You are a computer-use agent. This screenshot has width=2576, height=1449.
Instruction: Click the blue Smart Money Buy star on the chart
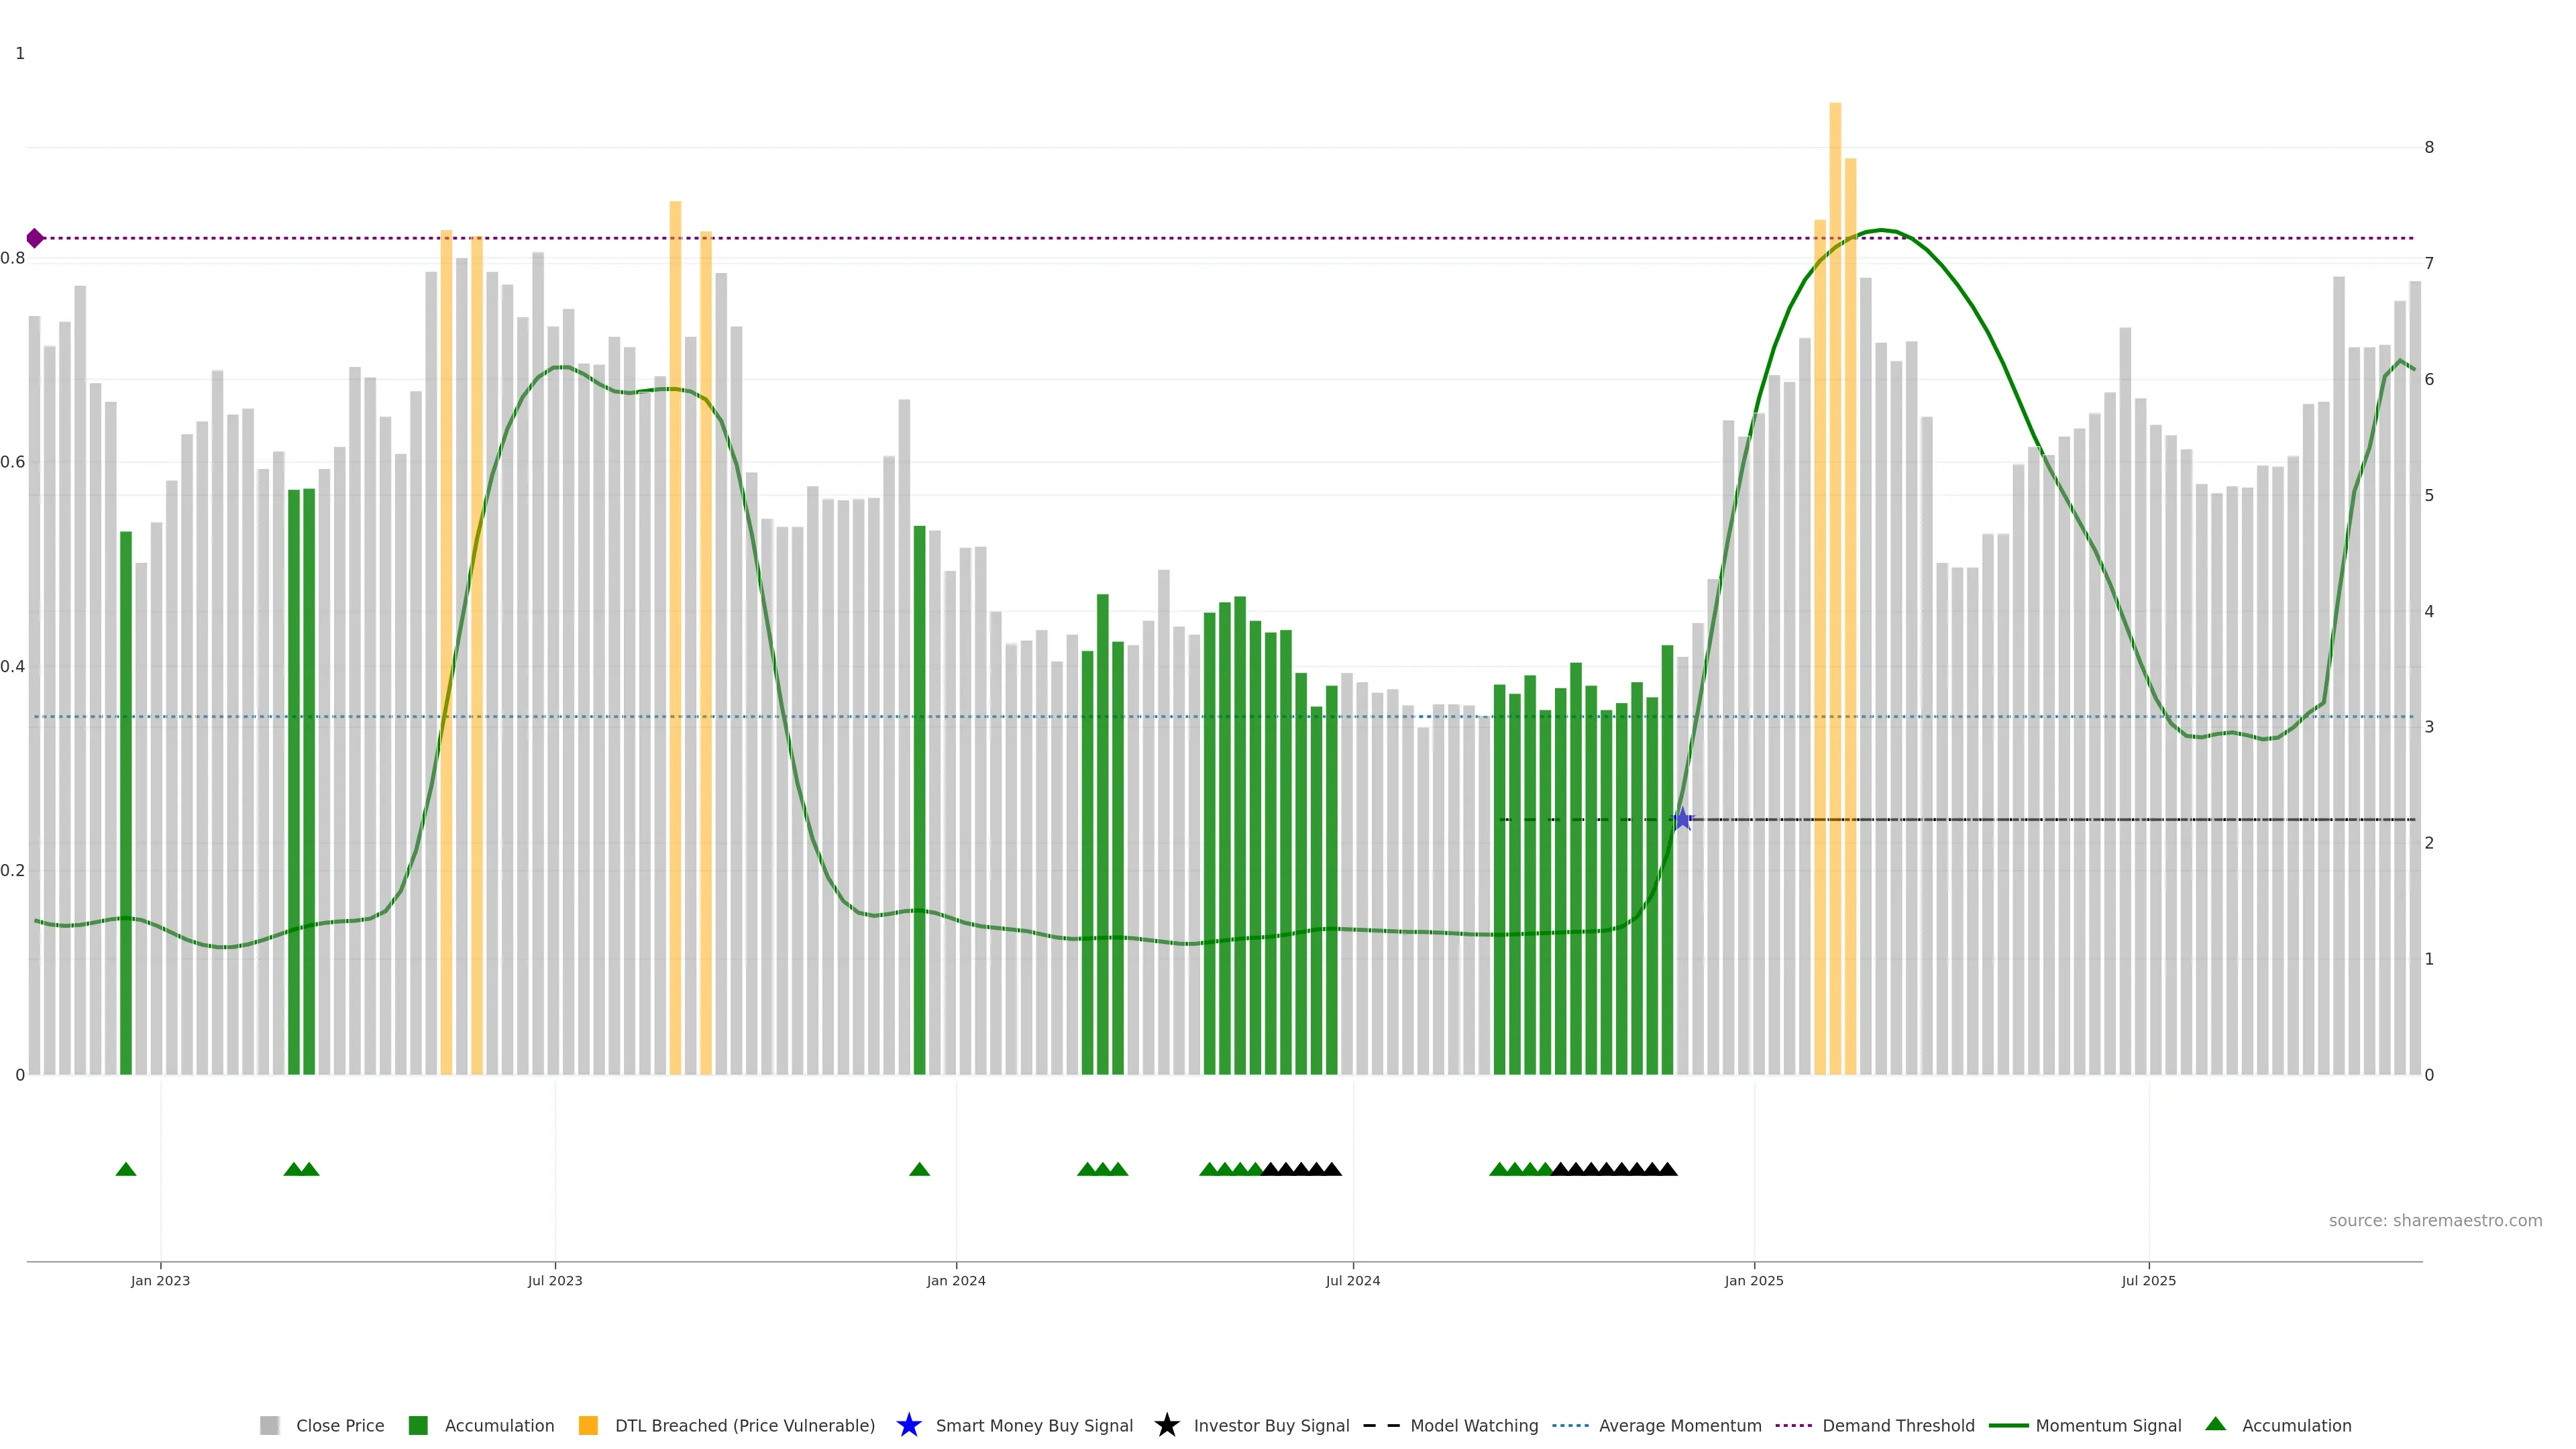(1682, 819)
